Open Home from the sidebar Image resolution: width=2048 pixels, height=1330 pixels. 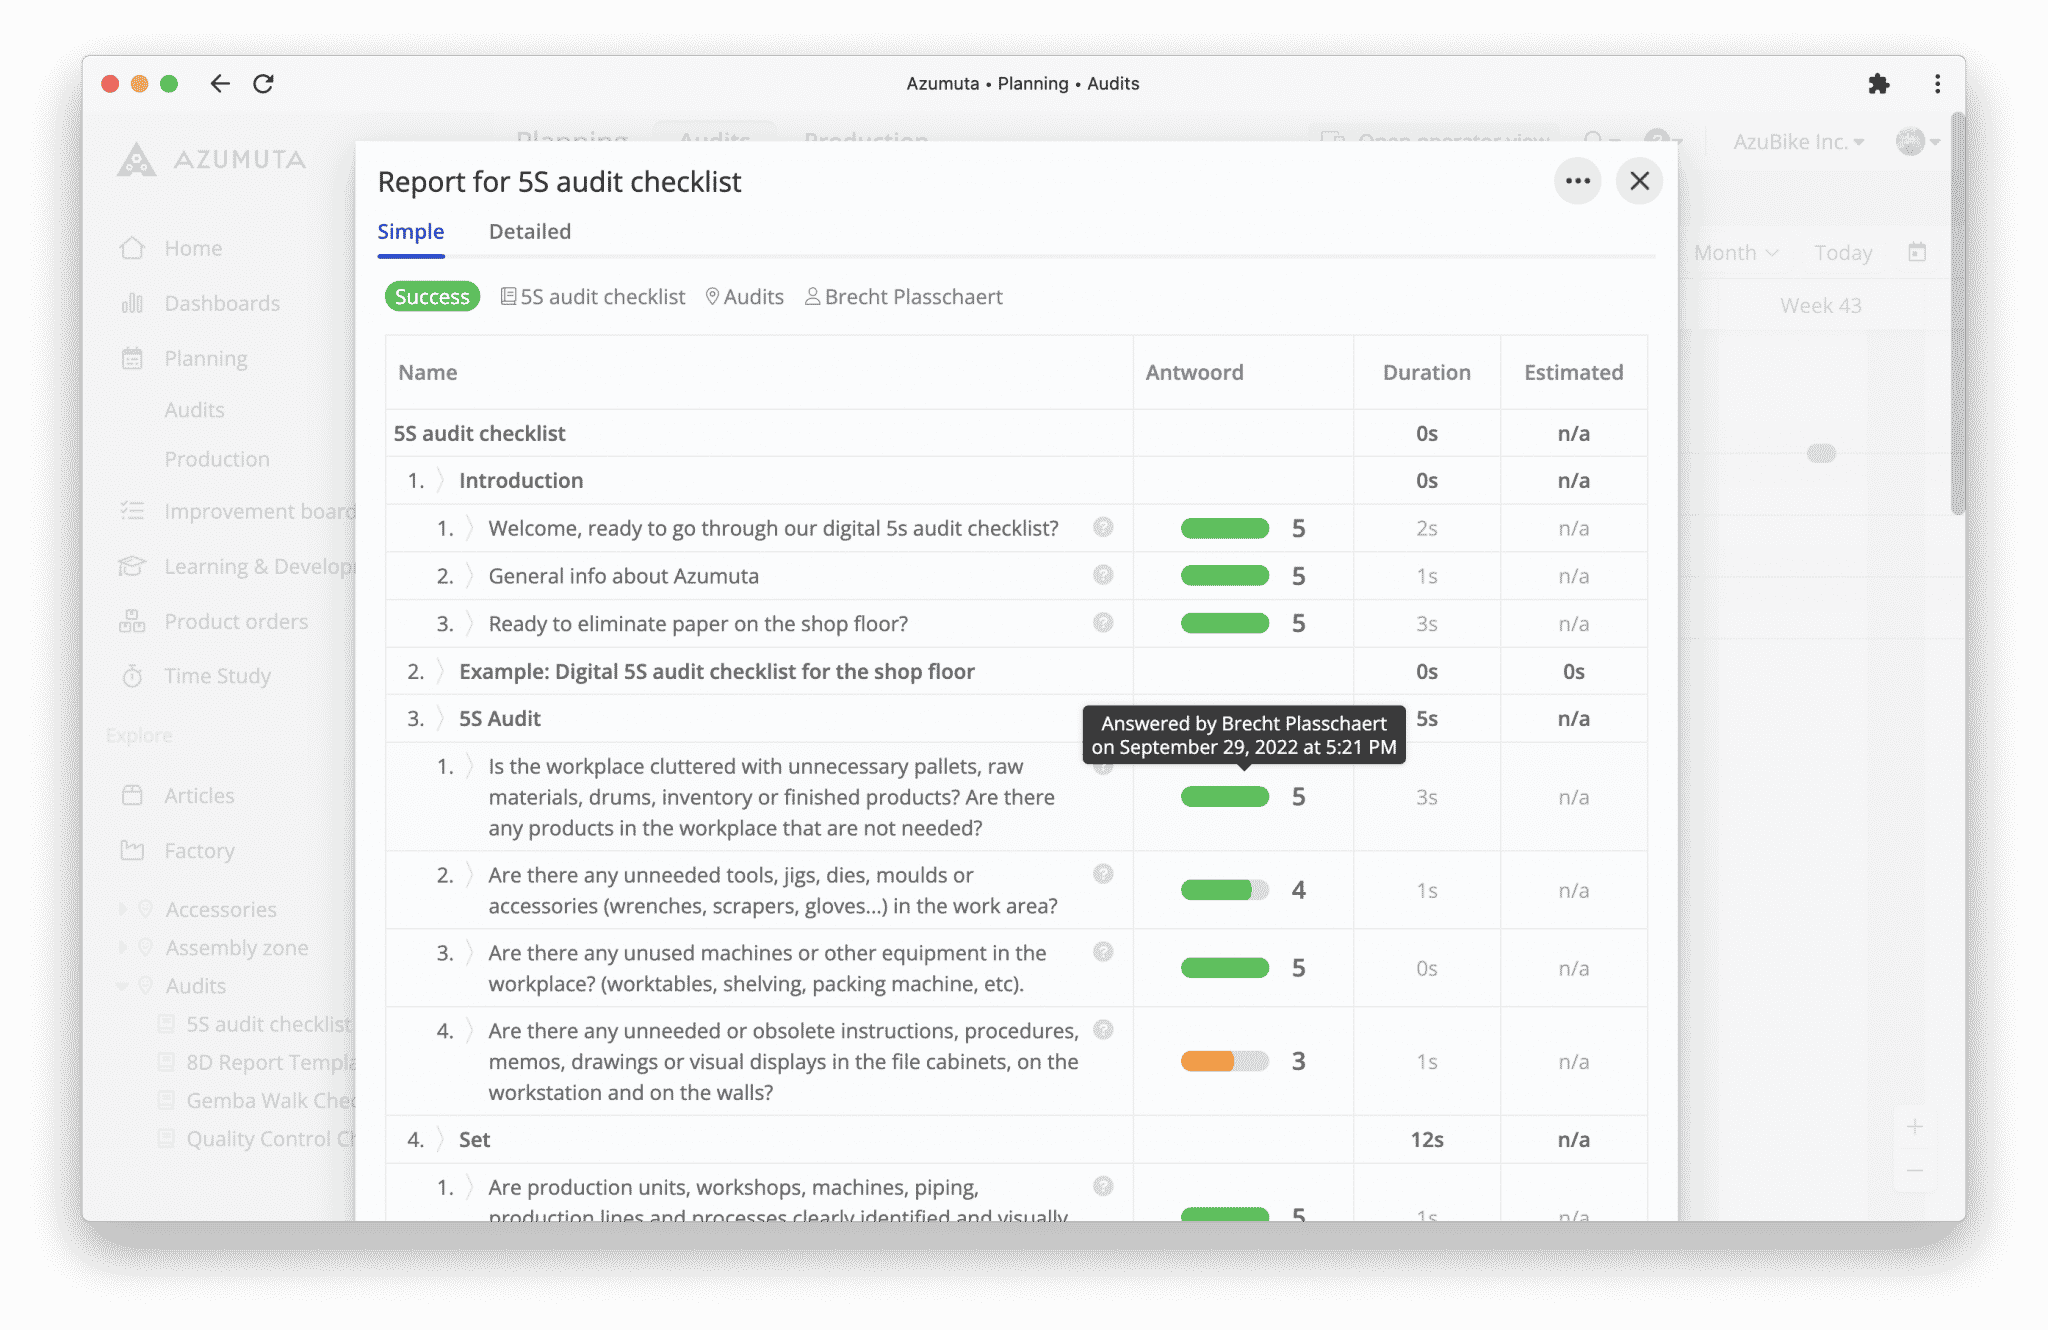coord(192,247)
